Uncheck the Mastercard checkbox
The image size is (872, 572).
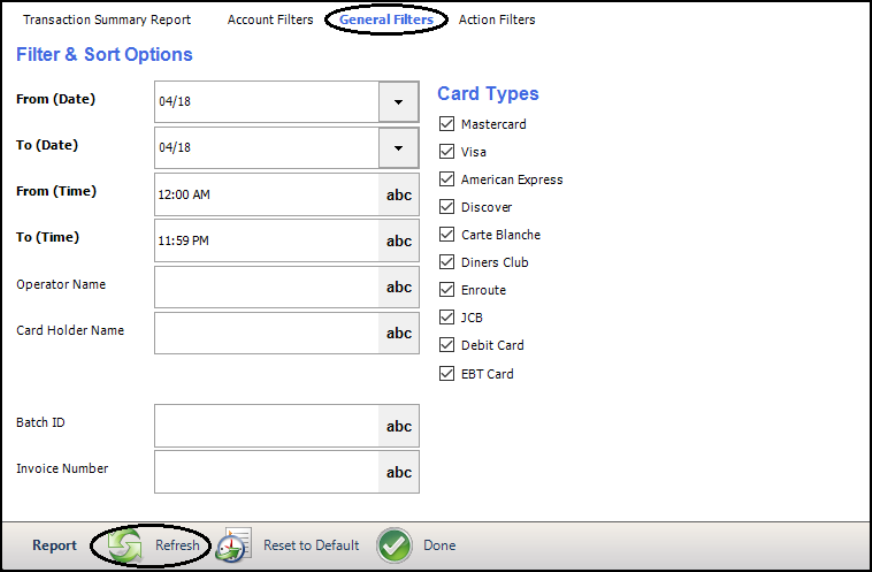[x=447, y=123]
